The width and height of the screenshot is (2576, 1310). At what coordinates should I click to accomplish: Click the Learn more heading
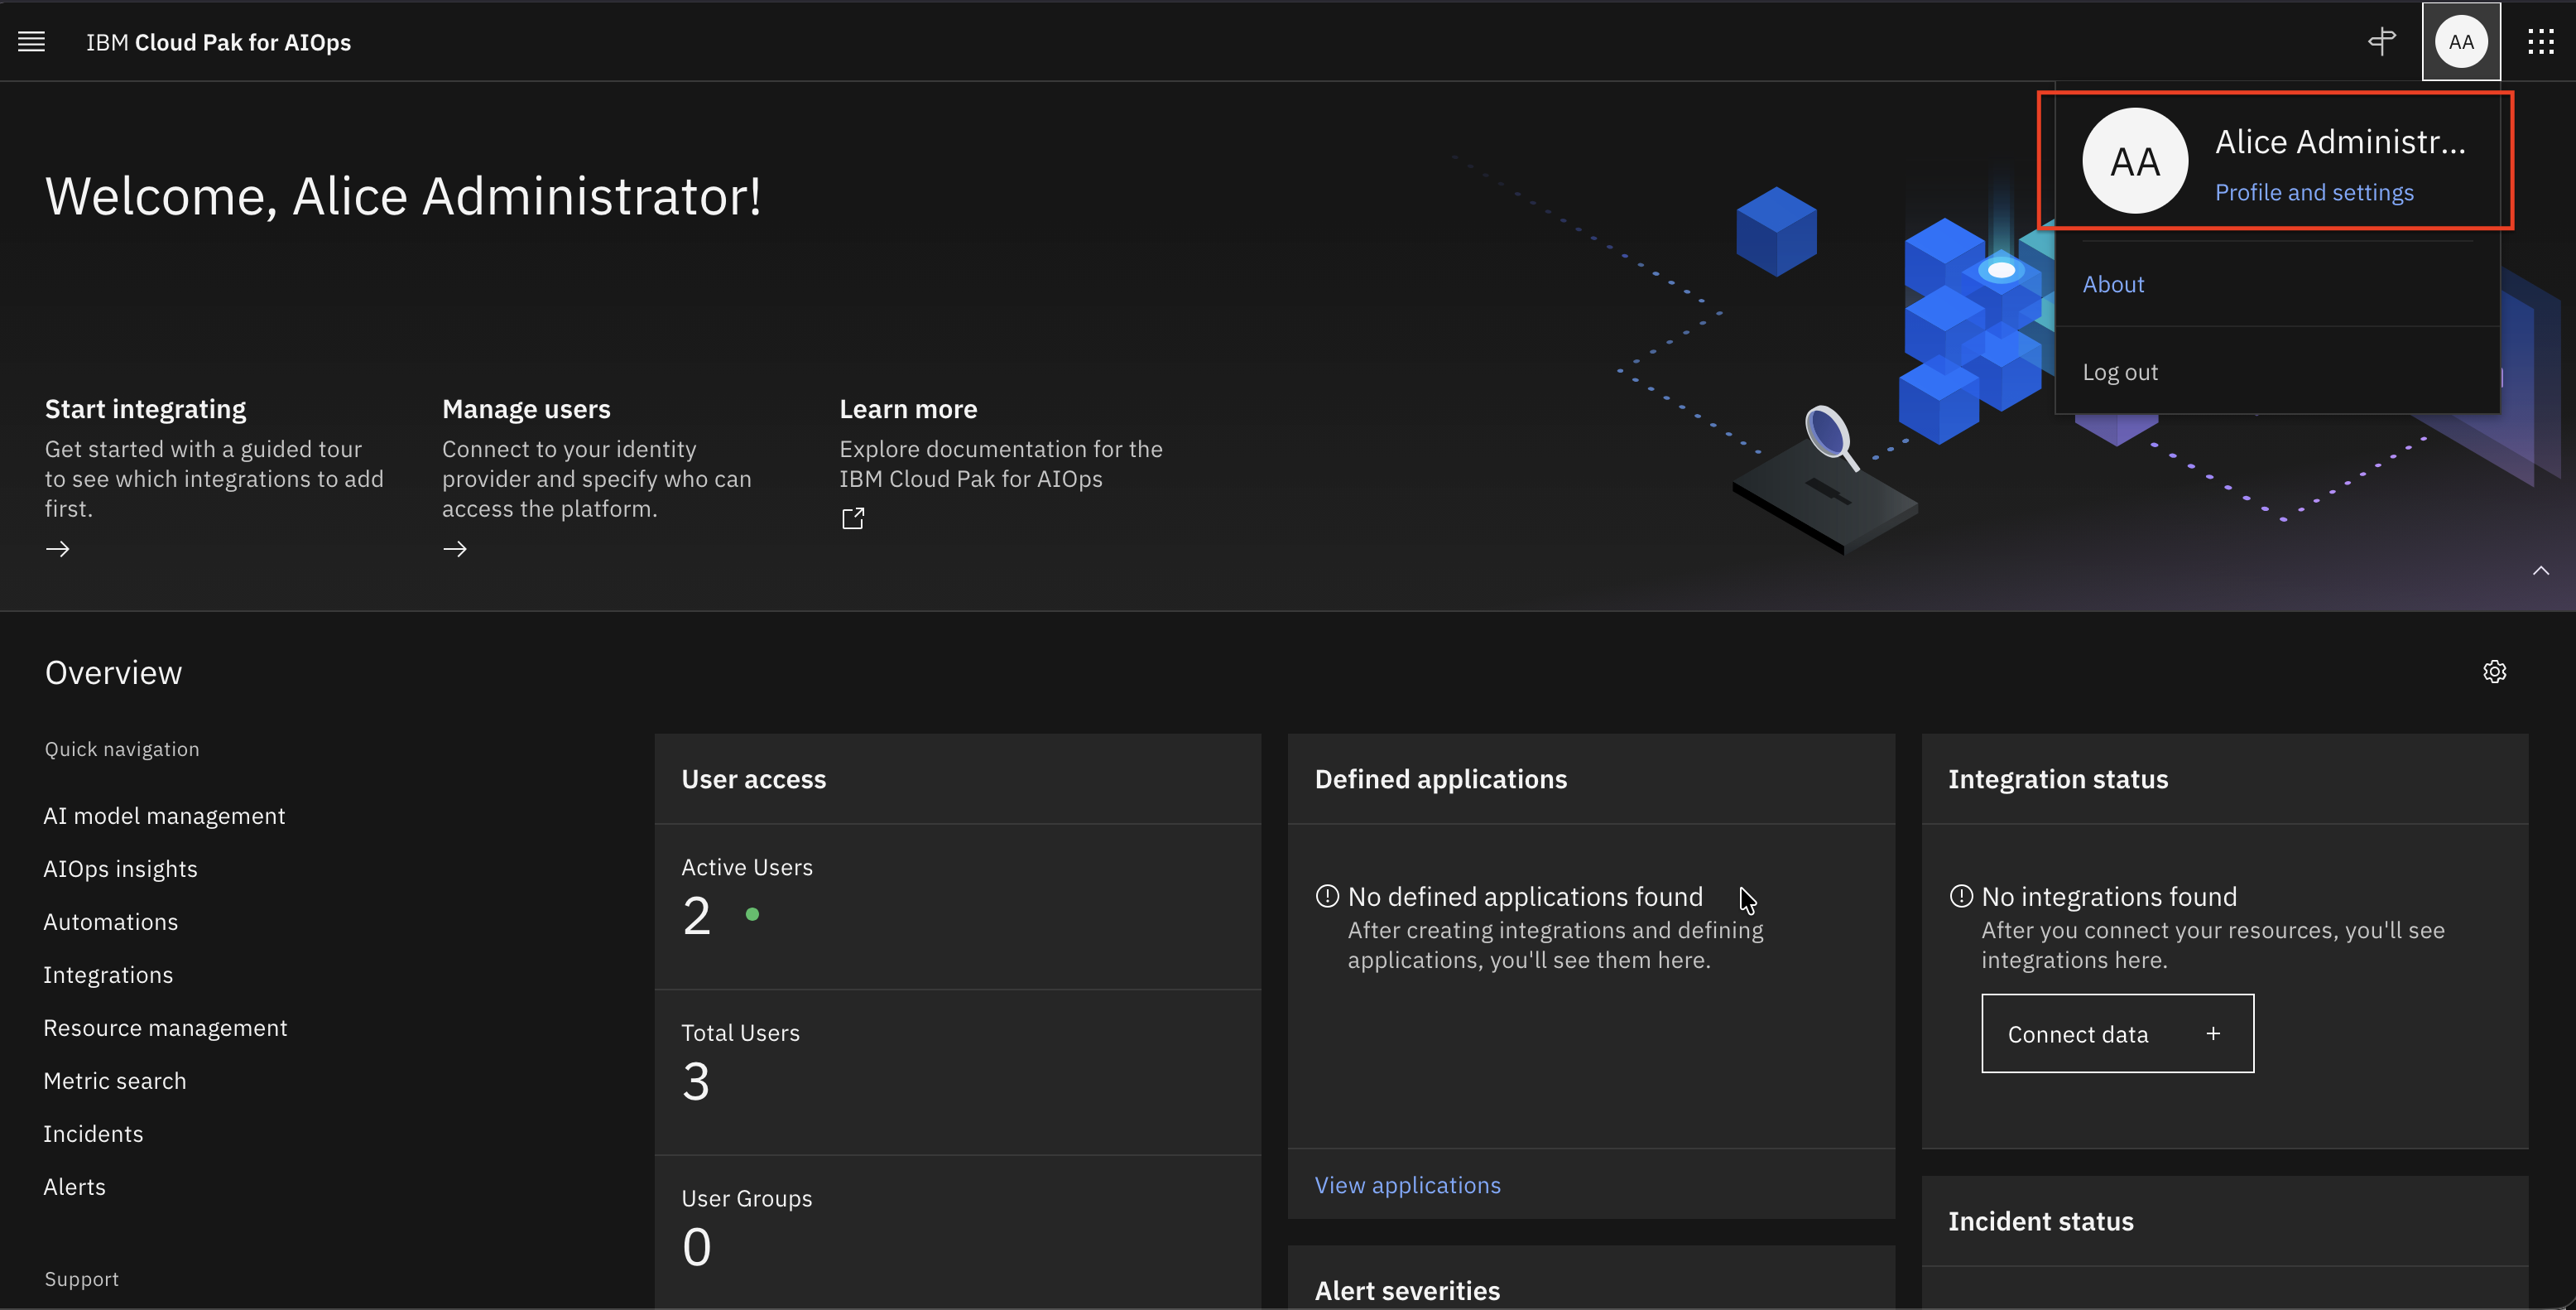coord(908,409)
